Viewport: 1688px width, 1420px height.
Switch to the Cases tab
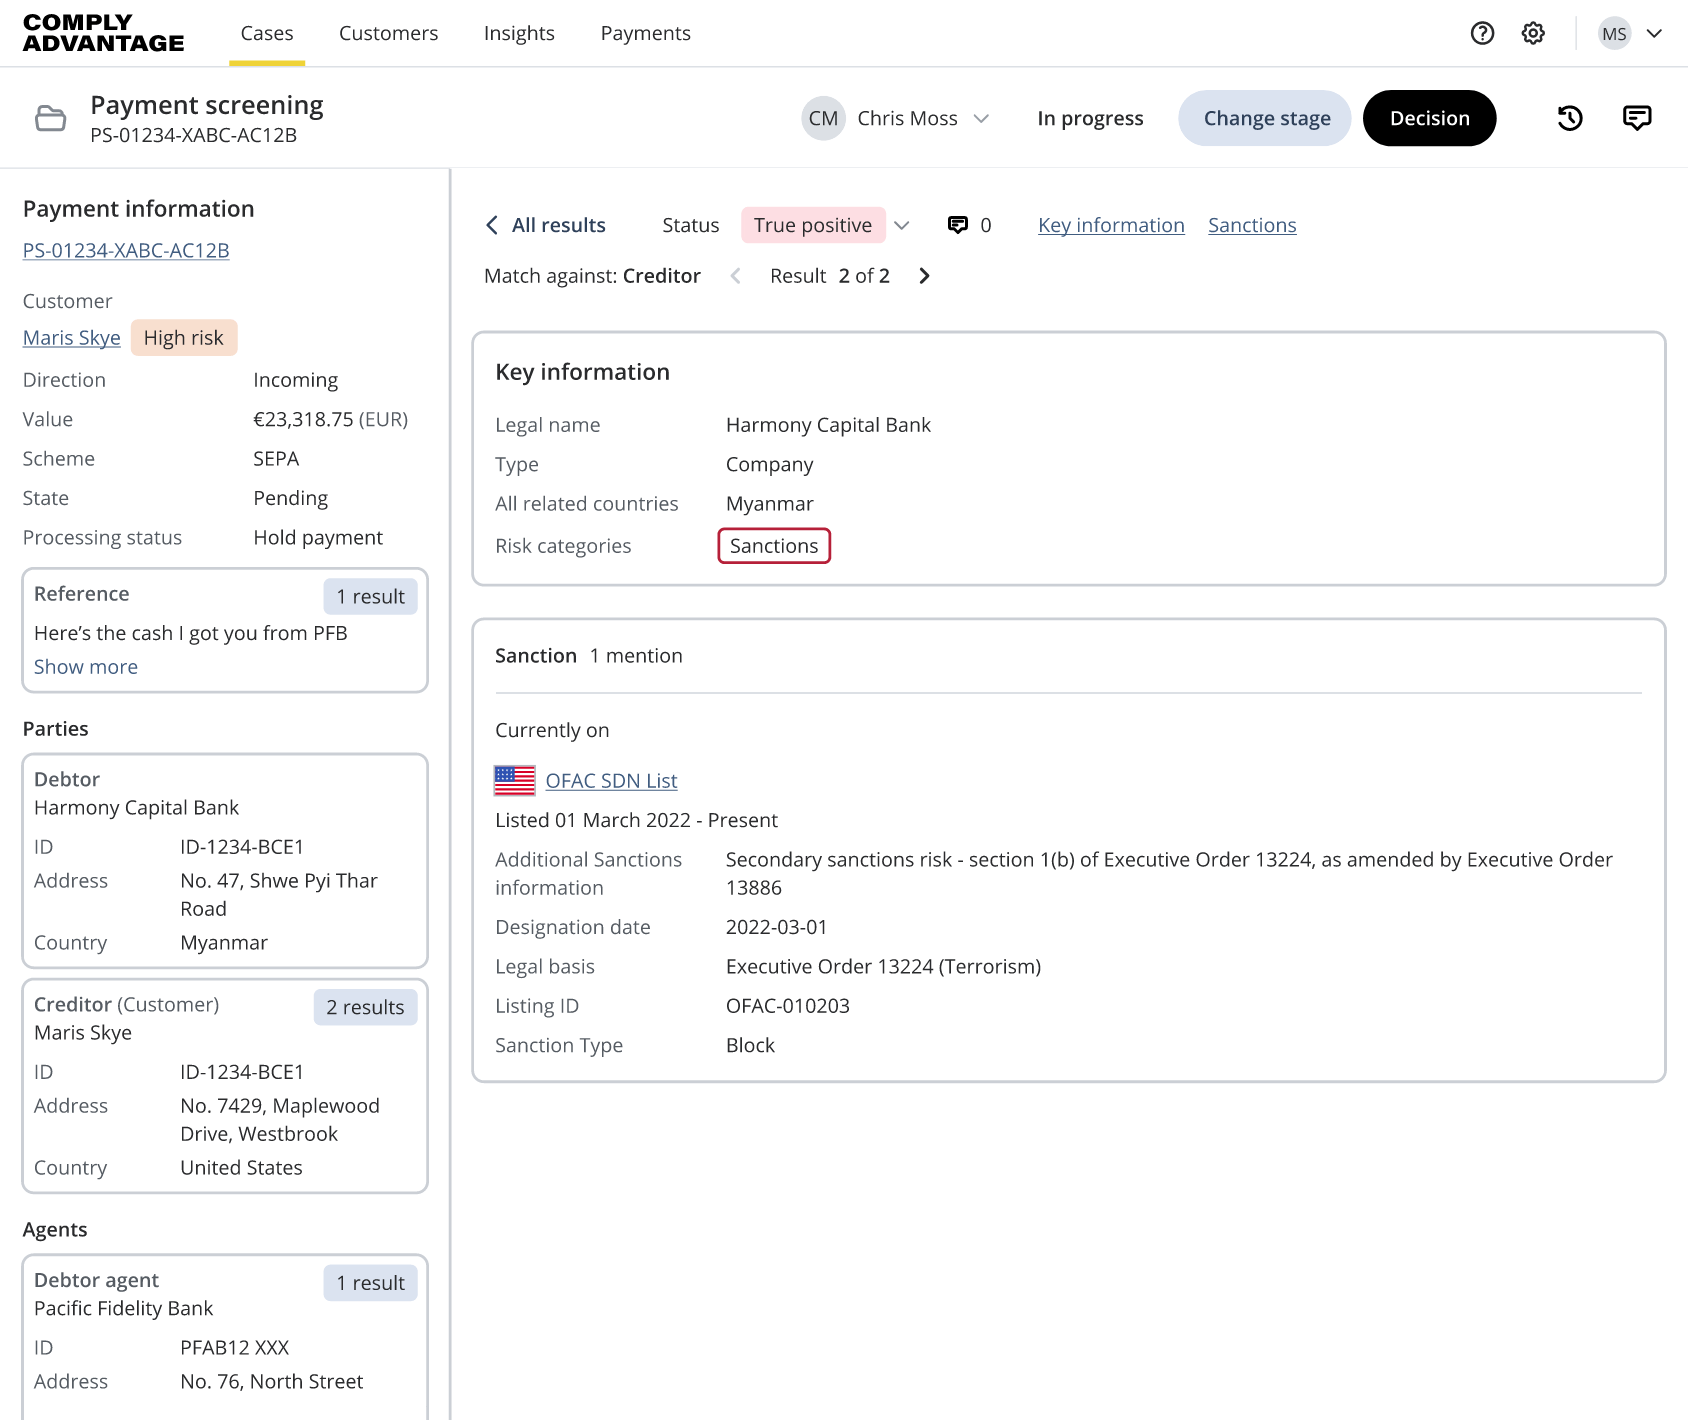click(267, 33)
